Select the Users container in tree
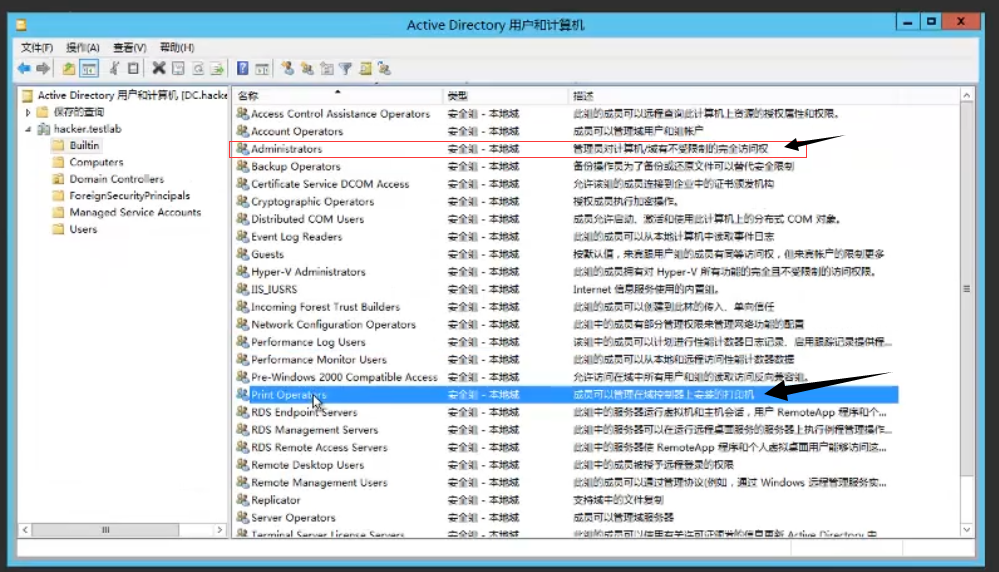999x572 pixels. click(83, 229)
